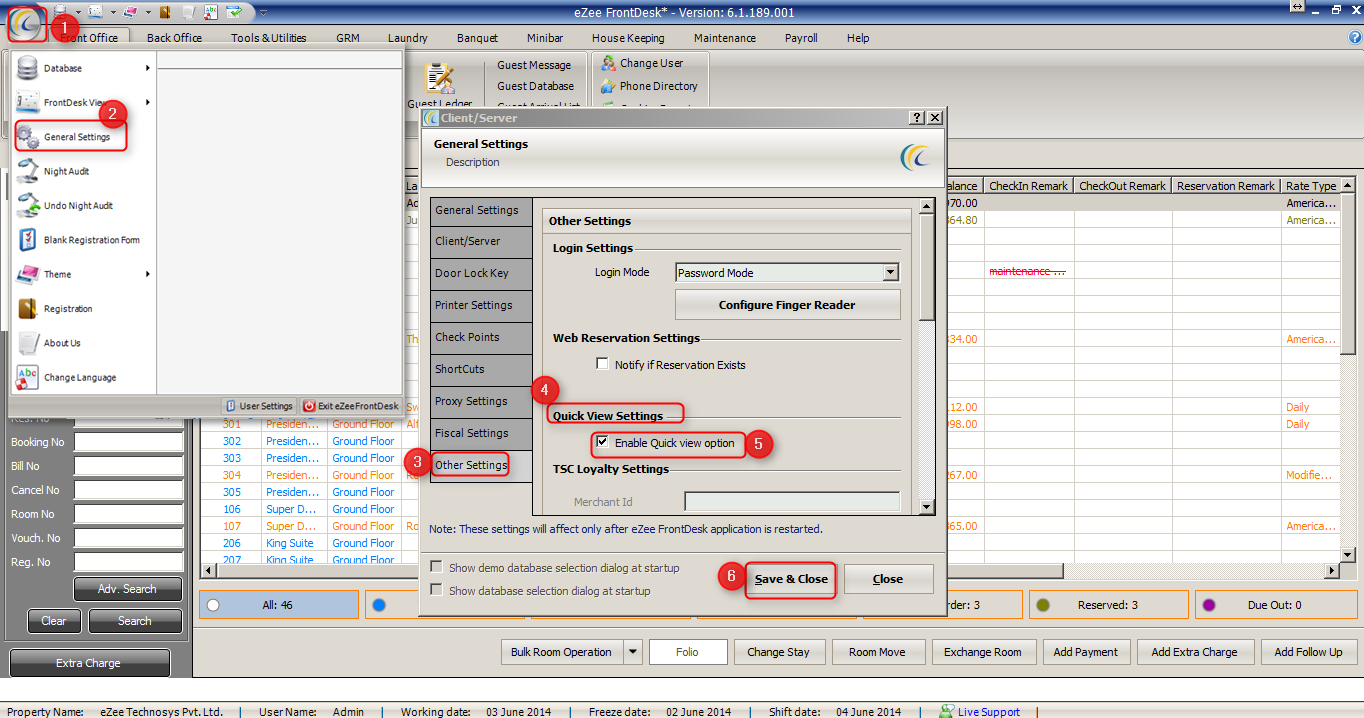Open dropdown arrow beside Bulk Room Operation
This screenshot has width=1364, height=718.
(632, 652)
